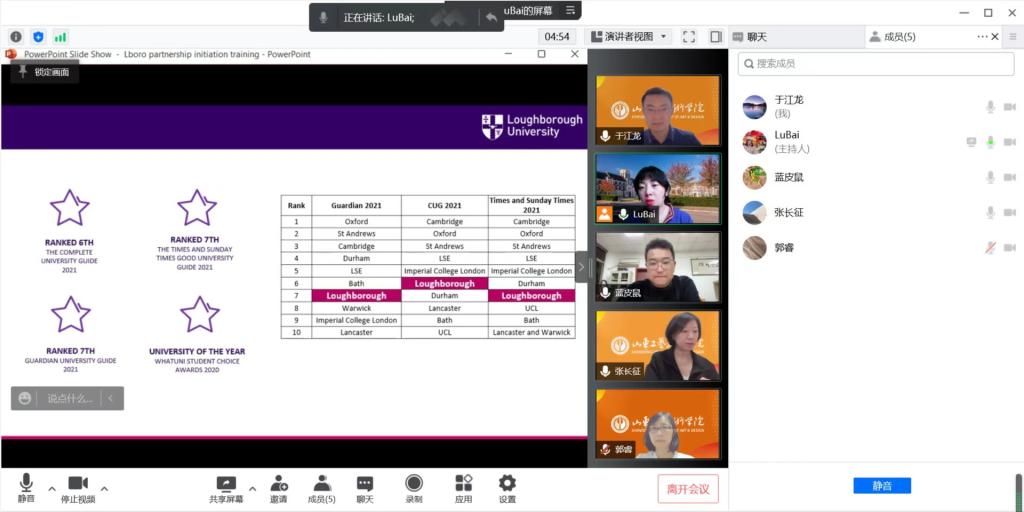Open 成员(5) in bottom toolbar
Viewport: 1024px width, 512px height.
[x=321, y=489]
